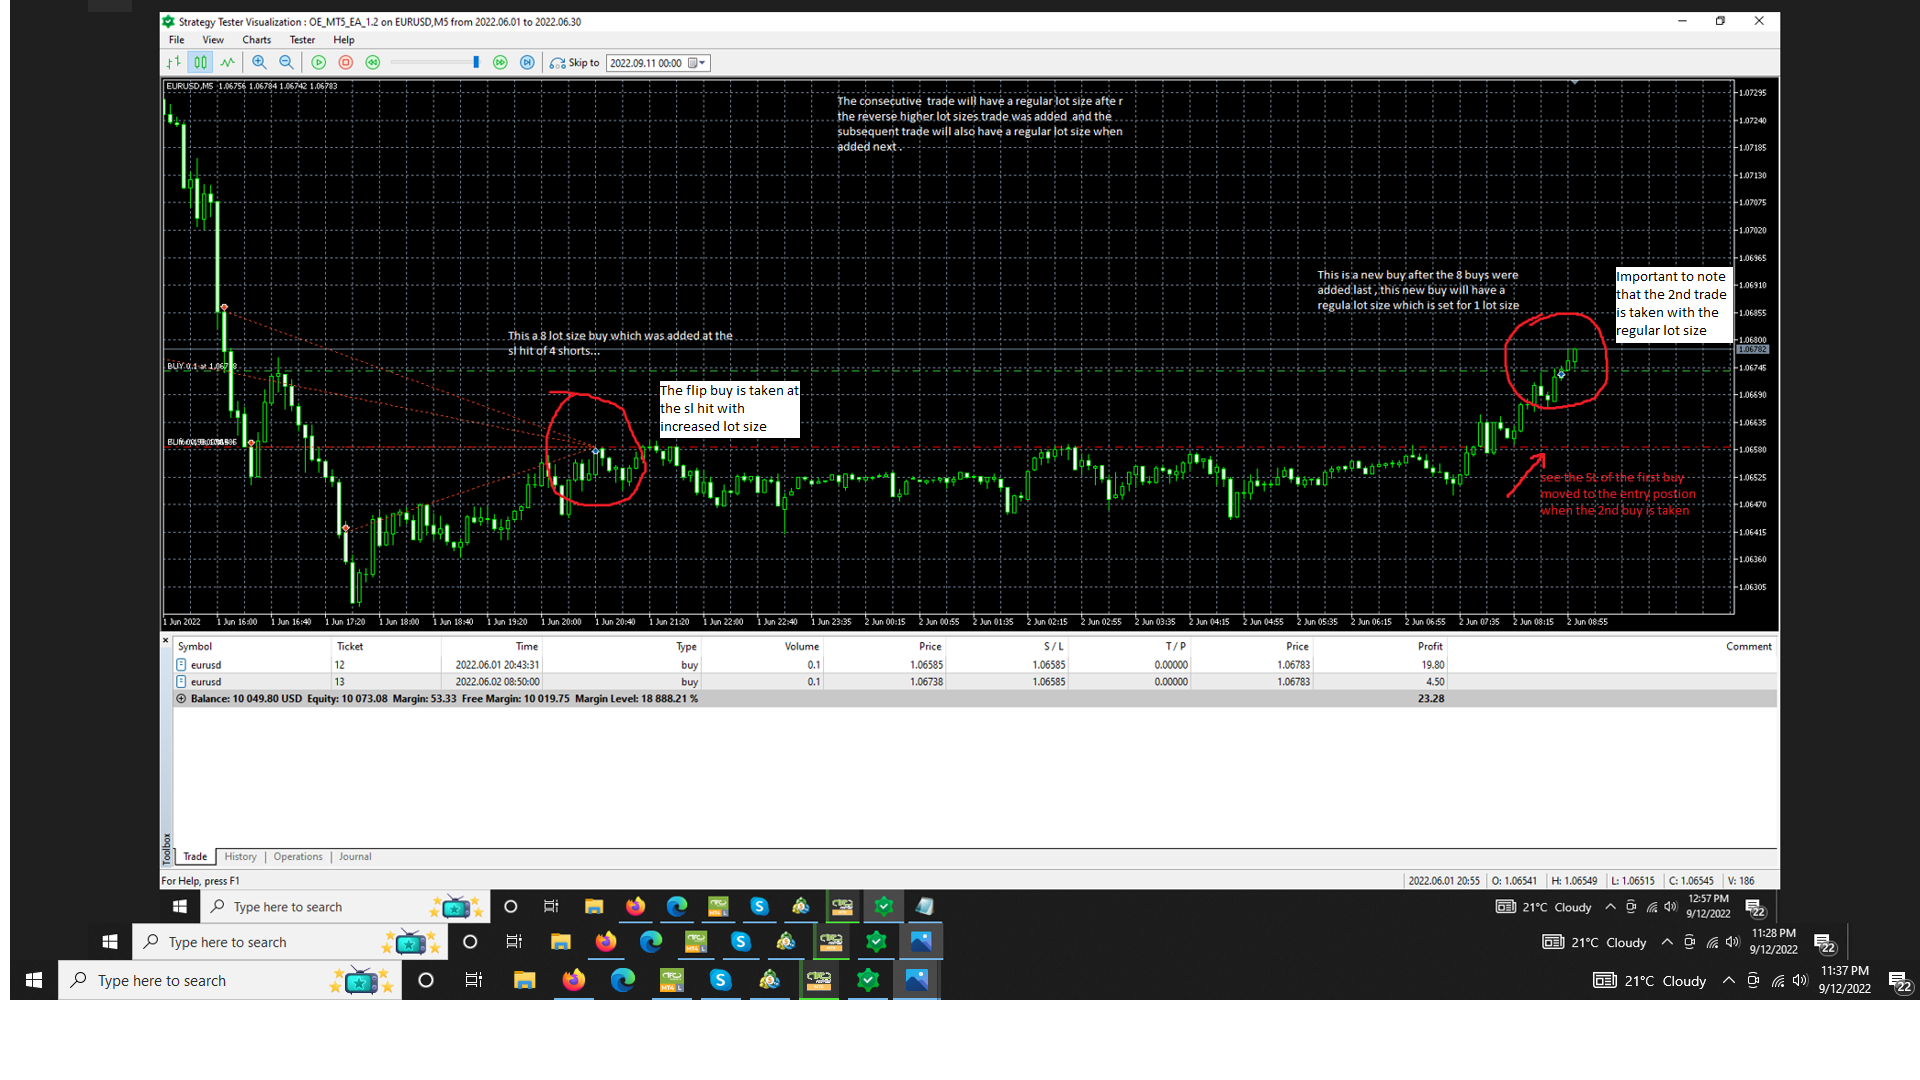Skip forward in the visualization

coord(500,62)
